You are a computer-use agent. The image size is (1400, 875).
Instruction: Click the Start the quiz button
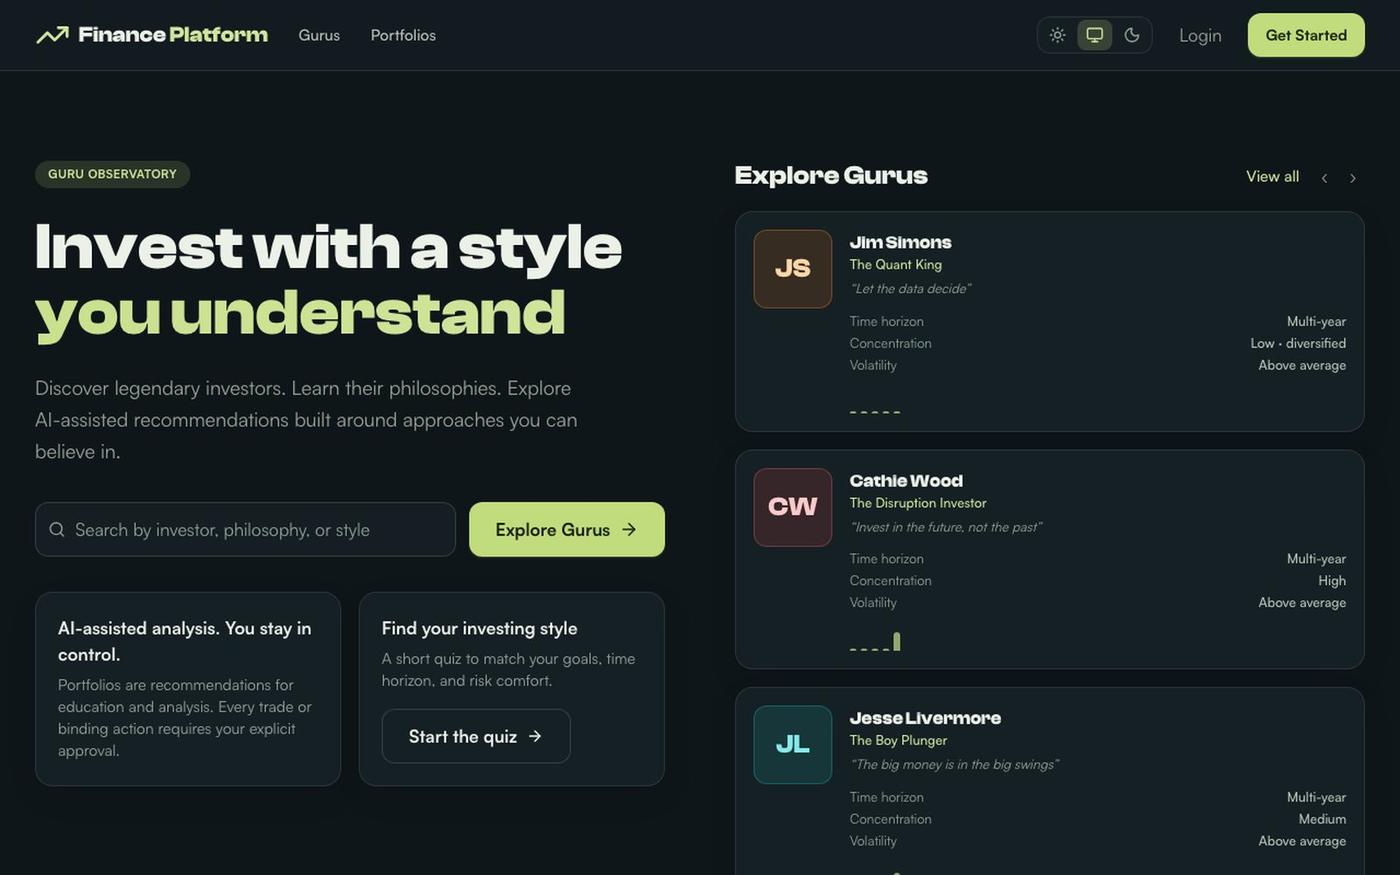click(476, 736)
